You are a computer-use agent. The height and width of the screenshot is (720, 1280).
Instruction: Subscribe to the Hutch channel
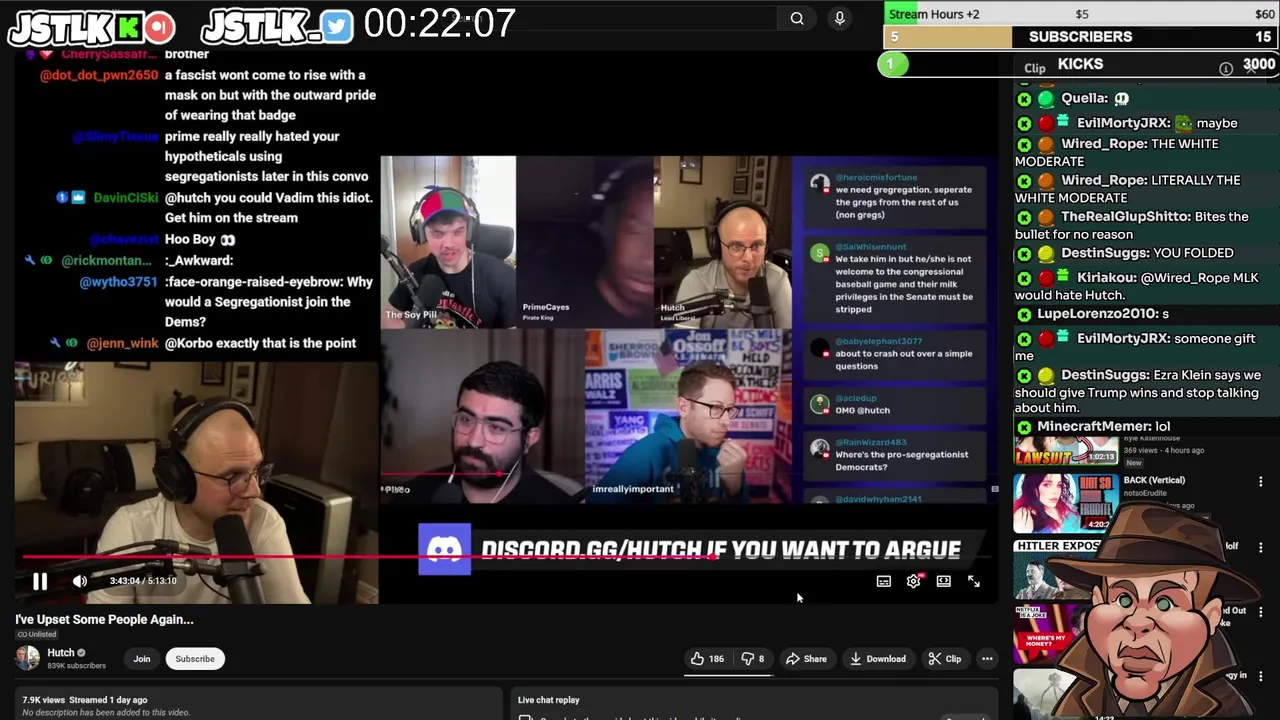[195, 659]
